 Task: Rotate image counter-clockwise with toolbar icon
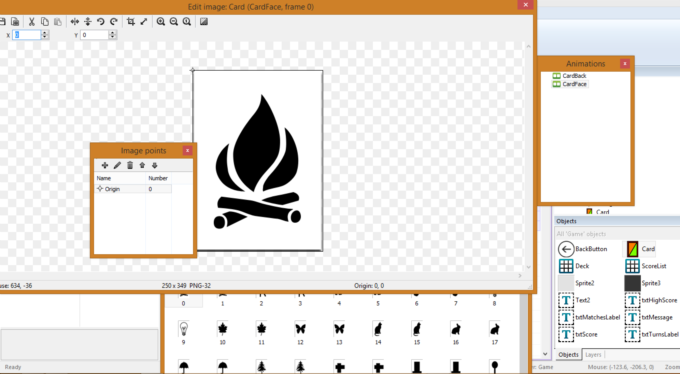[101, 22]
